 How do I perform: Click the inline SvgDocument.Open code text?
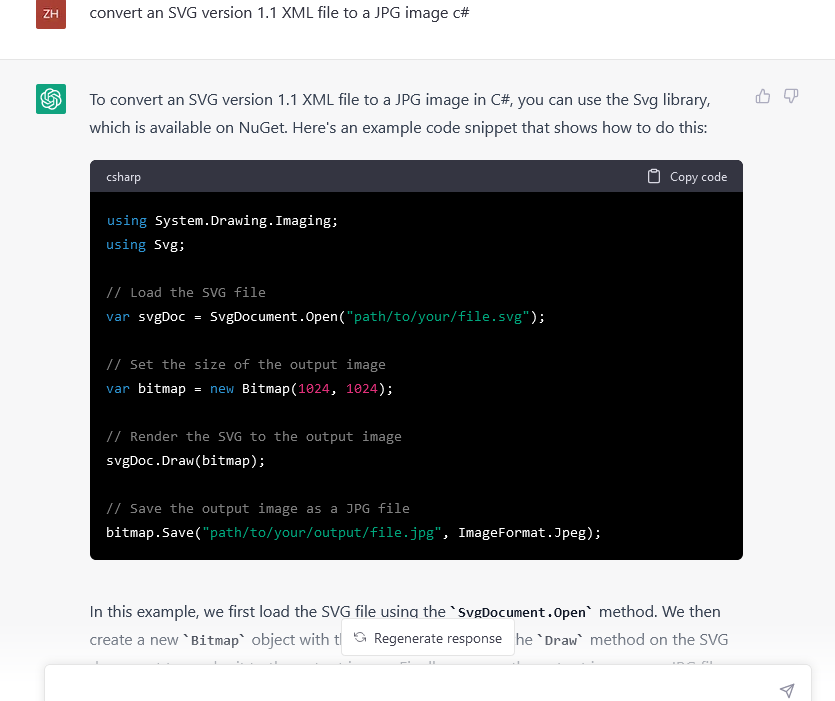tap(521, 612)
